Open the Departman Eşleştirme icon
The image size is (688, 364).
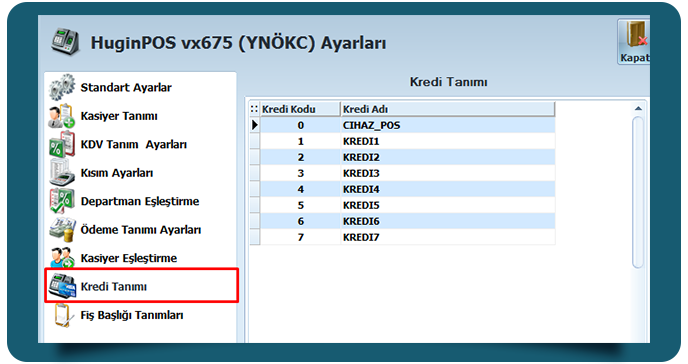click(x=62, y=201)
